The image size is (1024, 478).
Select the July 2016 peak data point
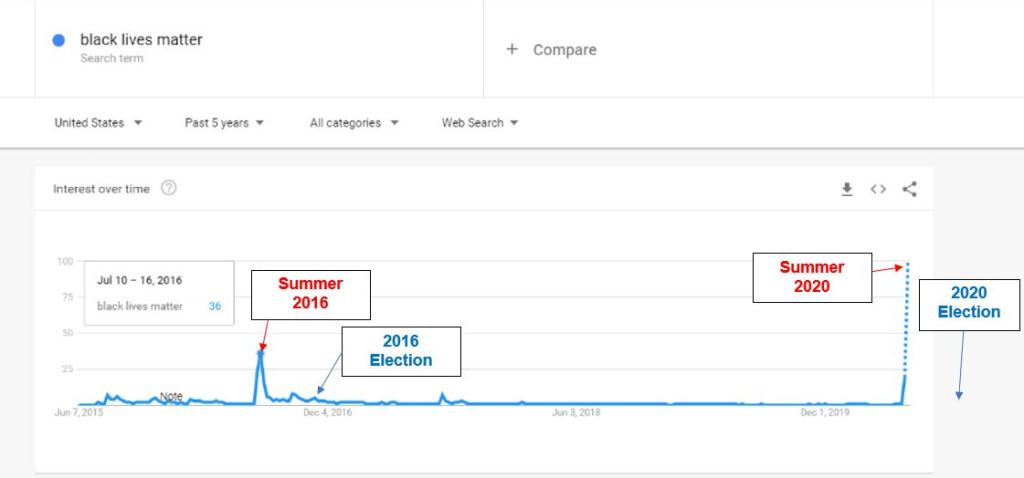pos(260,352)
